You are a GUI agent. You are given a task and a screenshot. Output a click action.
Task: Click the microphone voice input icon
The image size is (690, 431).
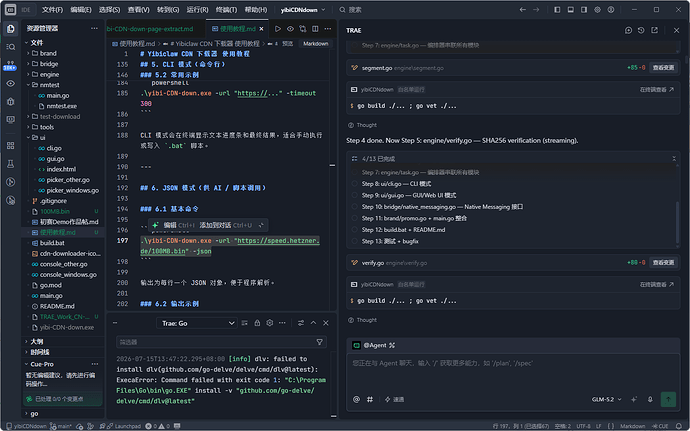coord(650,399)
